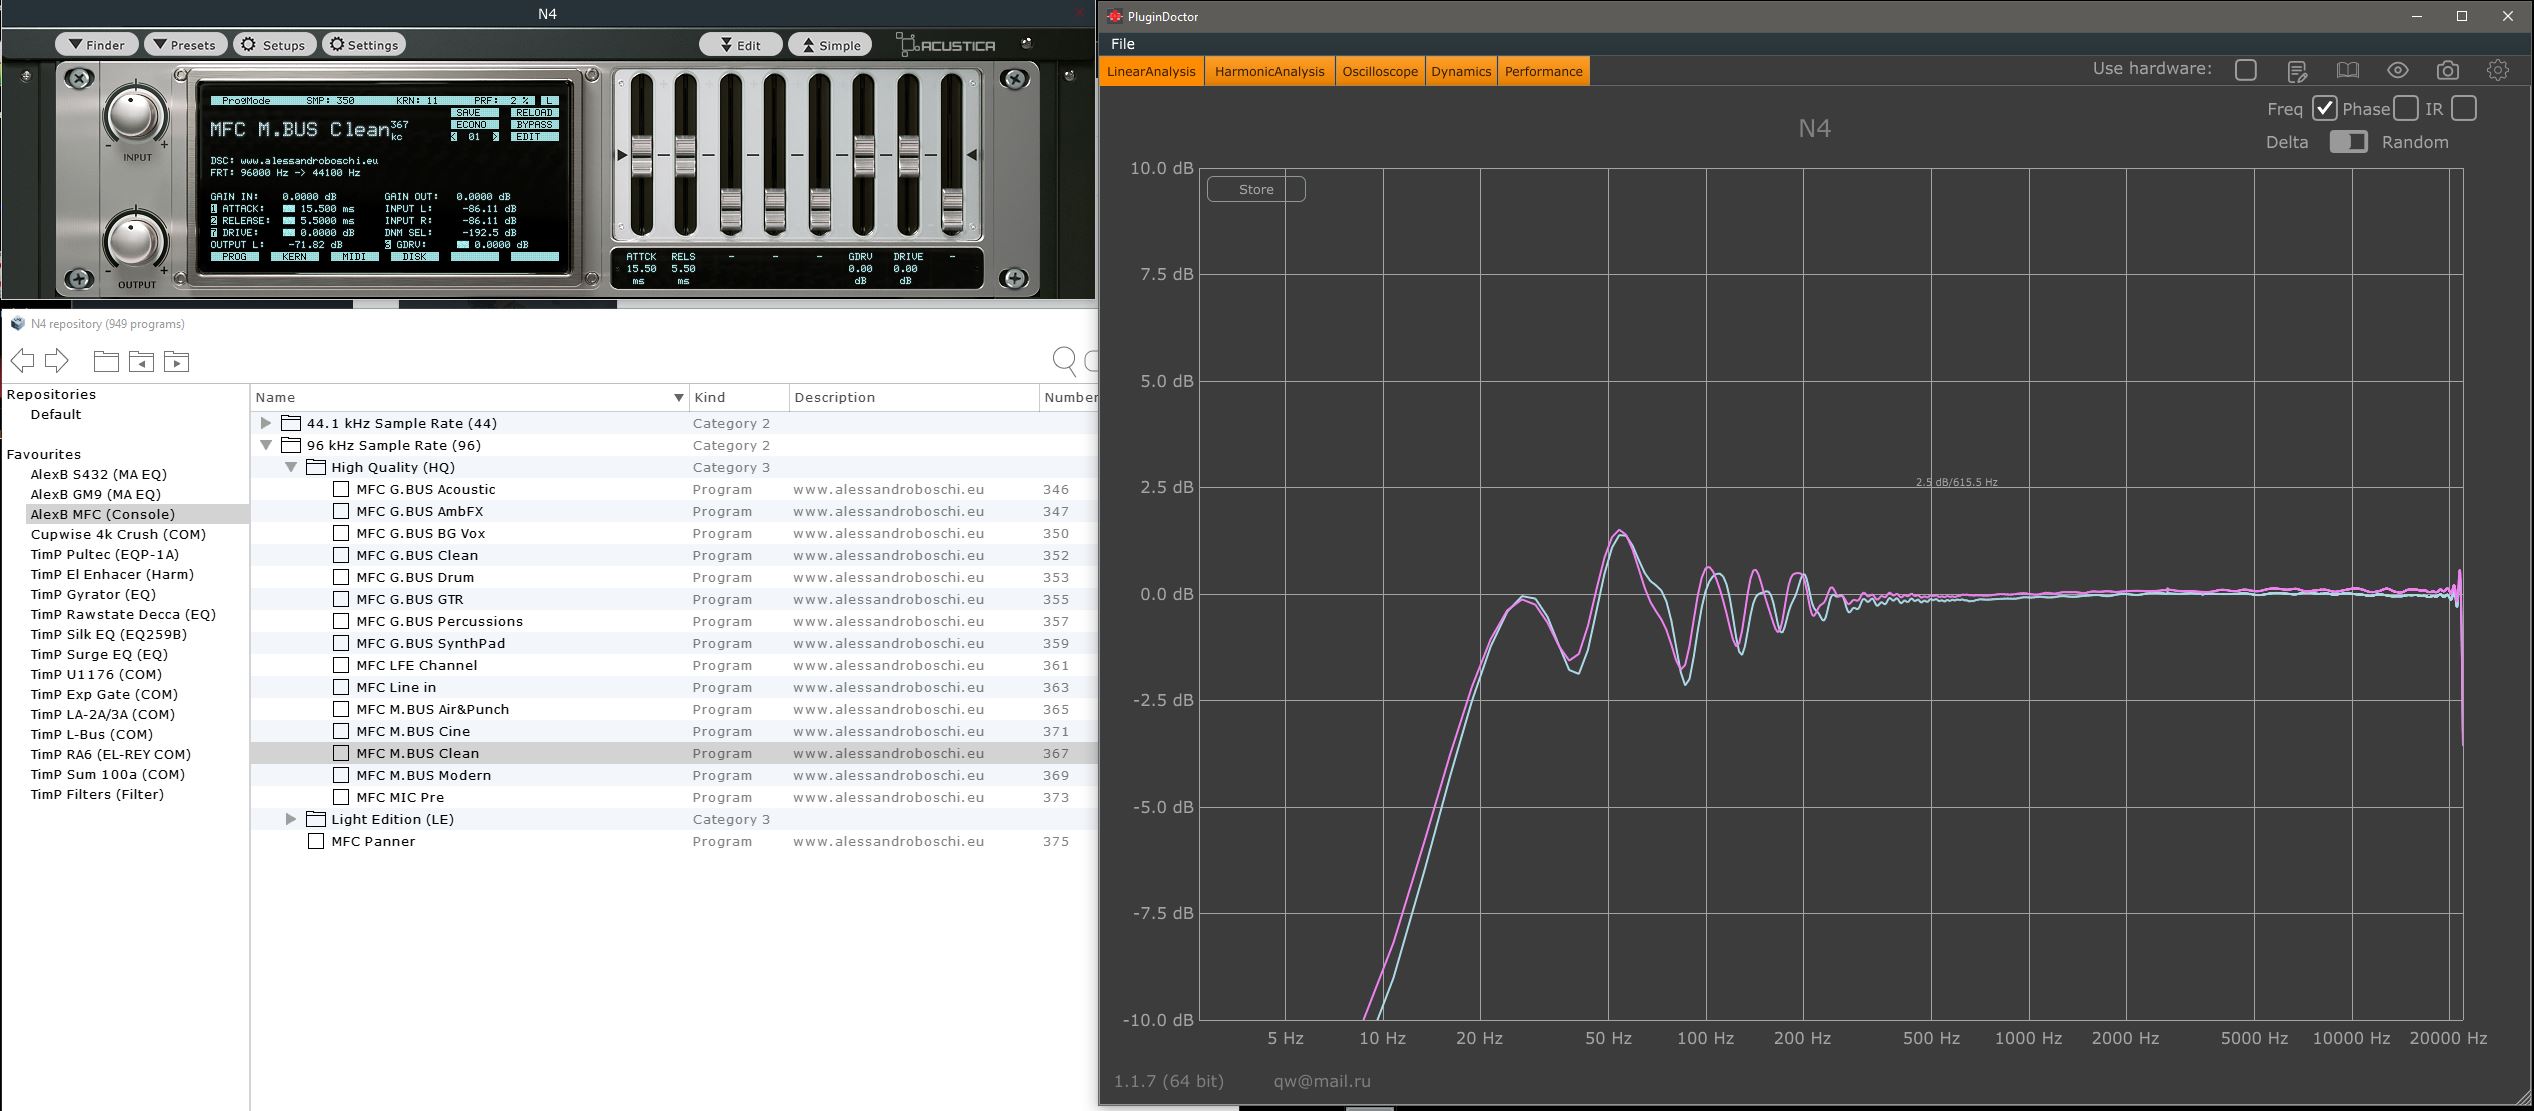Collapse the High Quality (HQ) folder
This screenshot has height=1111, width=2534.
[291, 467]
